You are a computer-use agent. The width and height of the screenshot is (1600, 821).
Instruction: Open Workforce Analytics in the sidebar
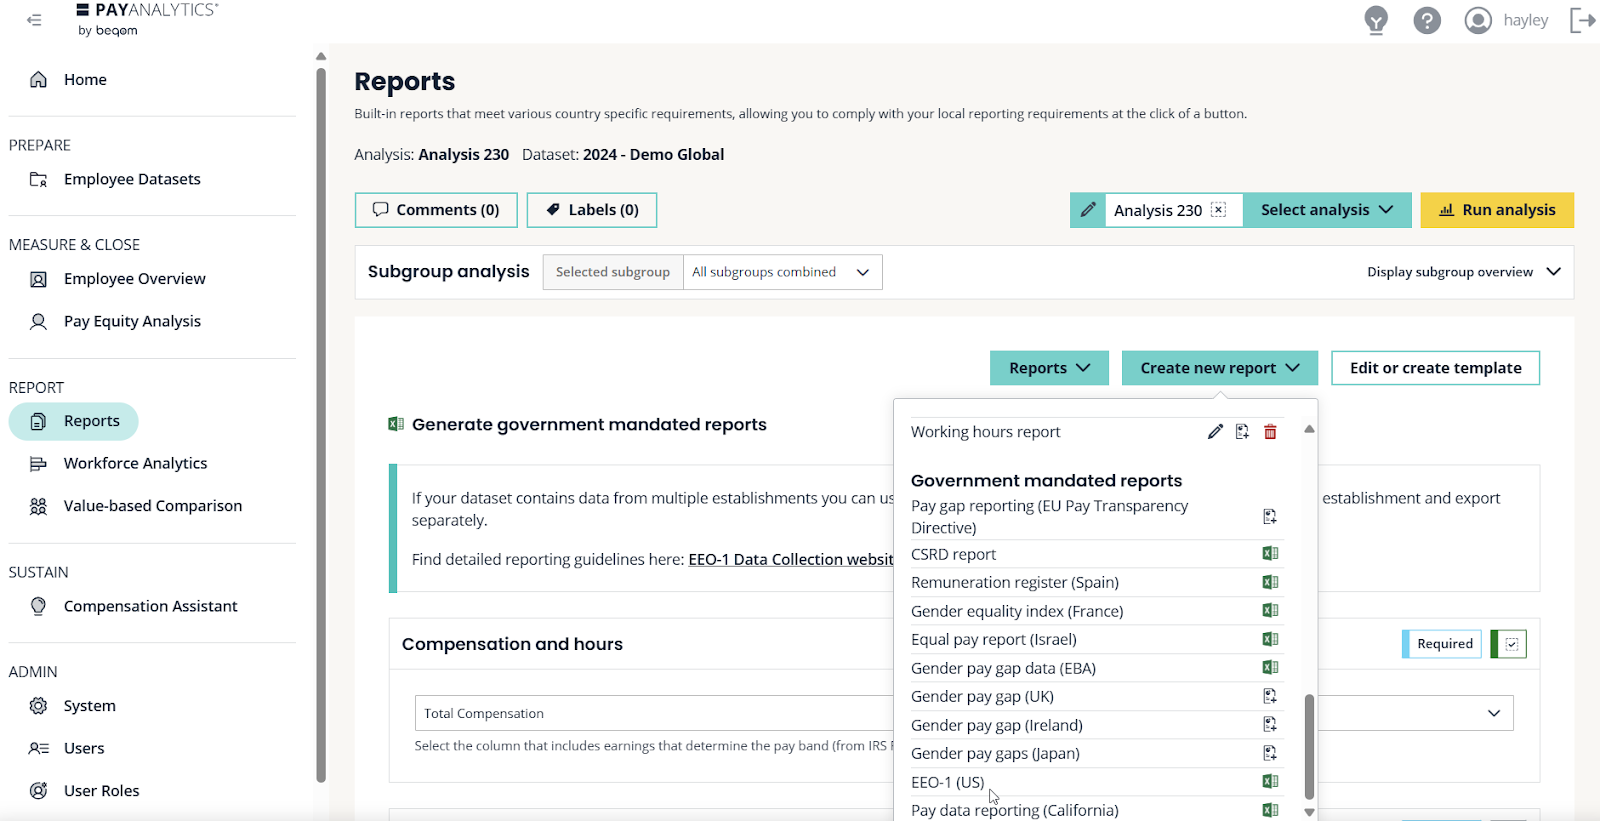pos(135,464)
